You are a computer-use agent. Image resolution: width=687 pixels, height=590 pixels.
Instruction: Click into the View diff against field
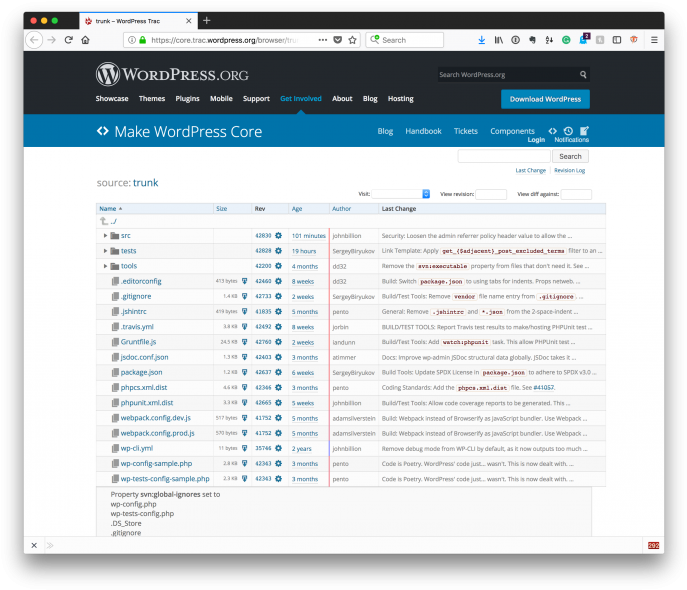click(x=576, y=194)
